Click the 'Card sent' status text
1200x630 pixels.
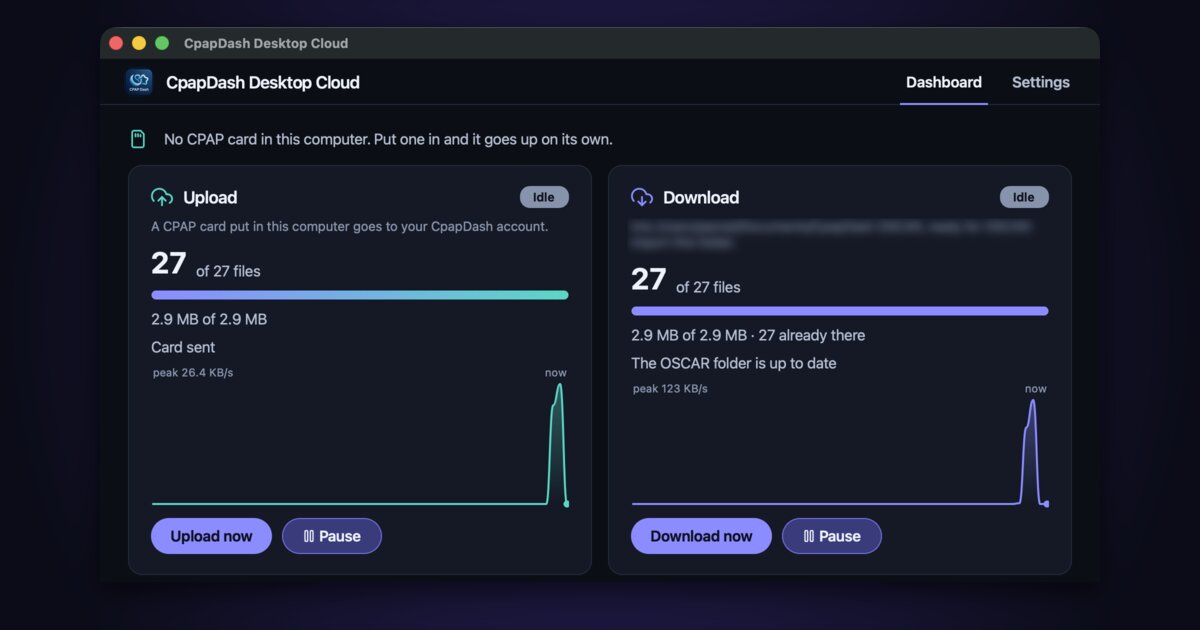183,347
